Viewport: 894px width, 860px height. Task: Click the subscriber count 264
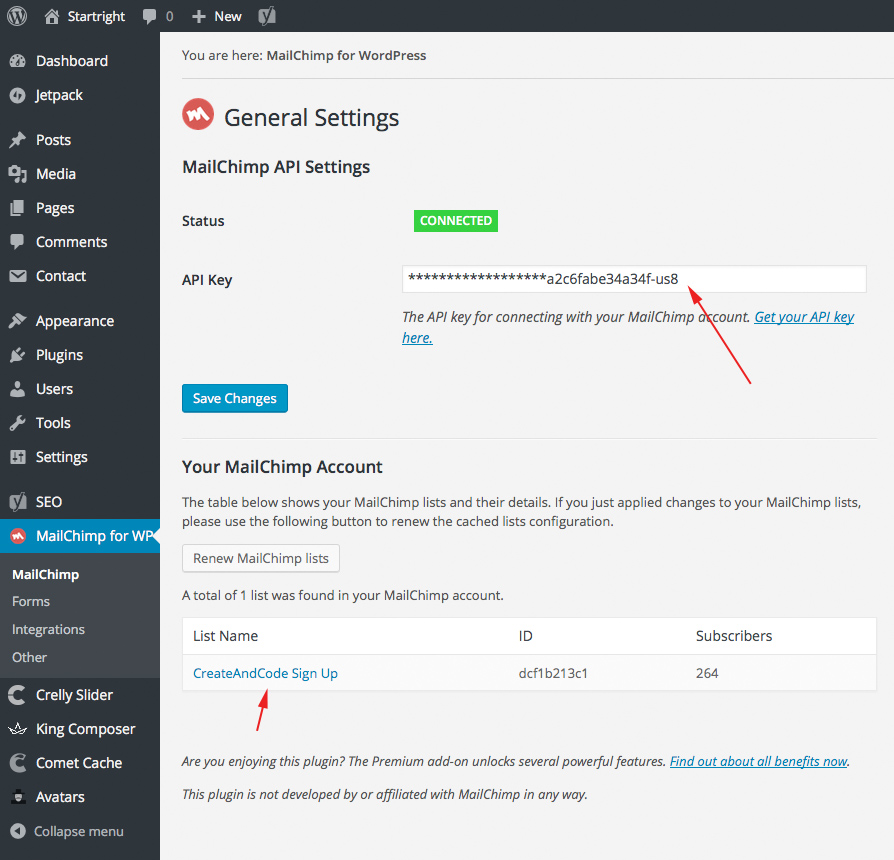[707, 674]
